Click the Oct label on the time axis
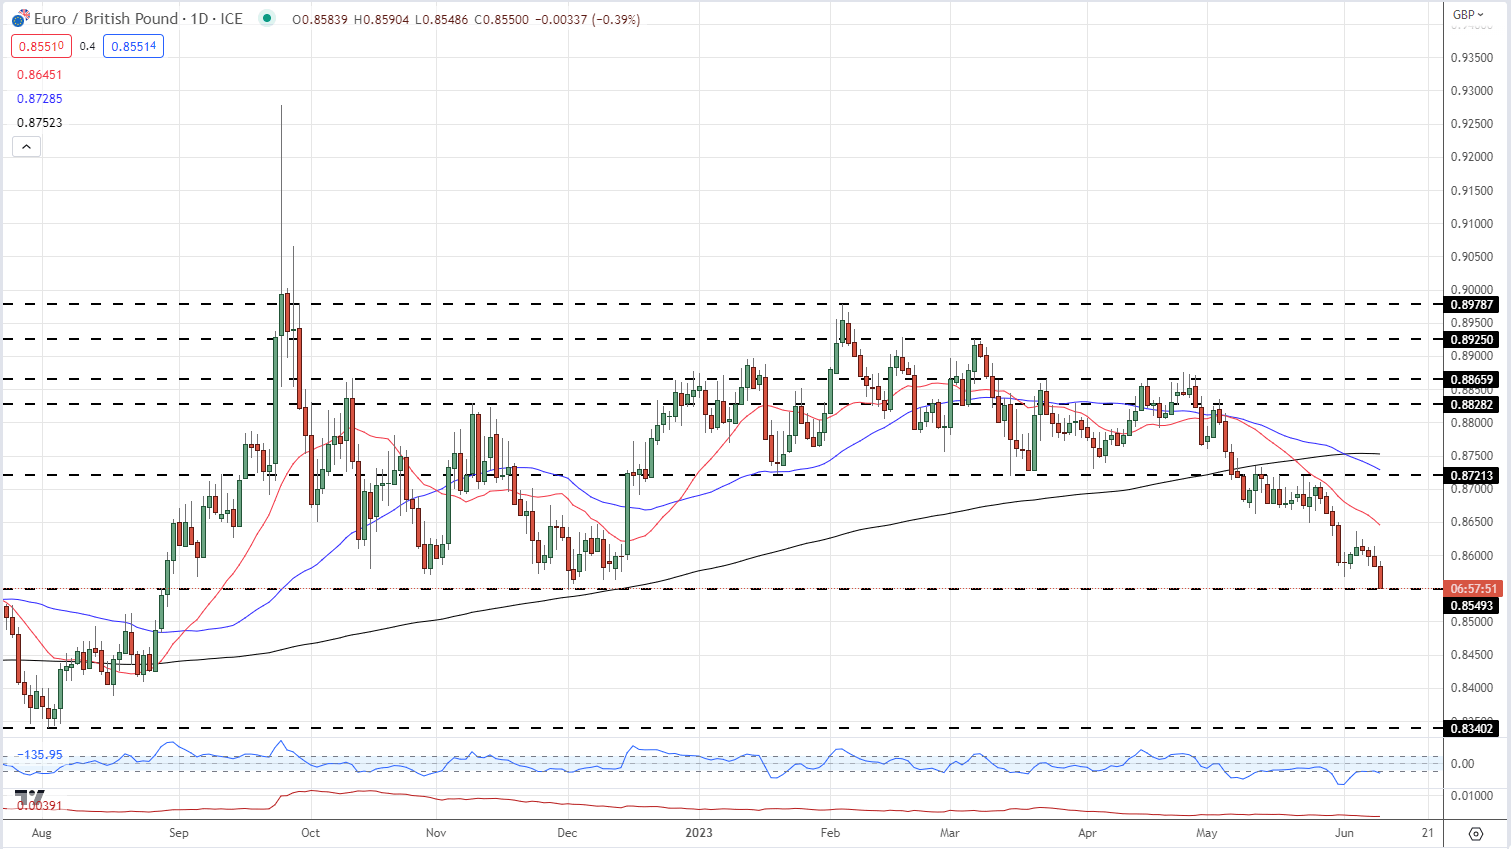The width and height of the screenshot is (1511, 849). tap(310, 833)
